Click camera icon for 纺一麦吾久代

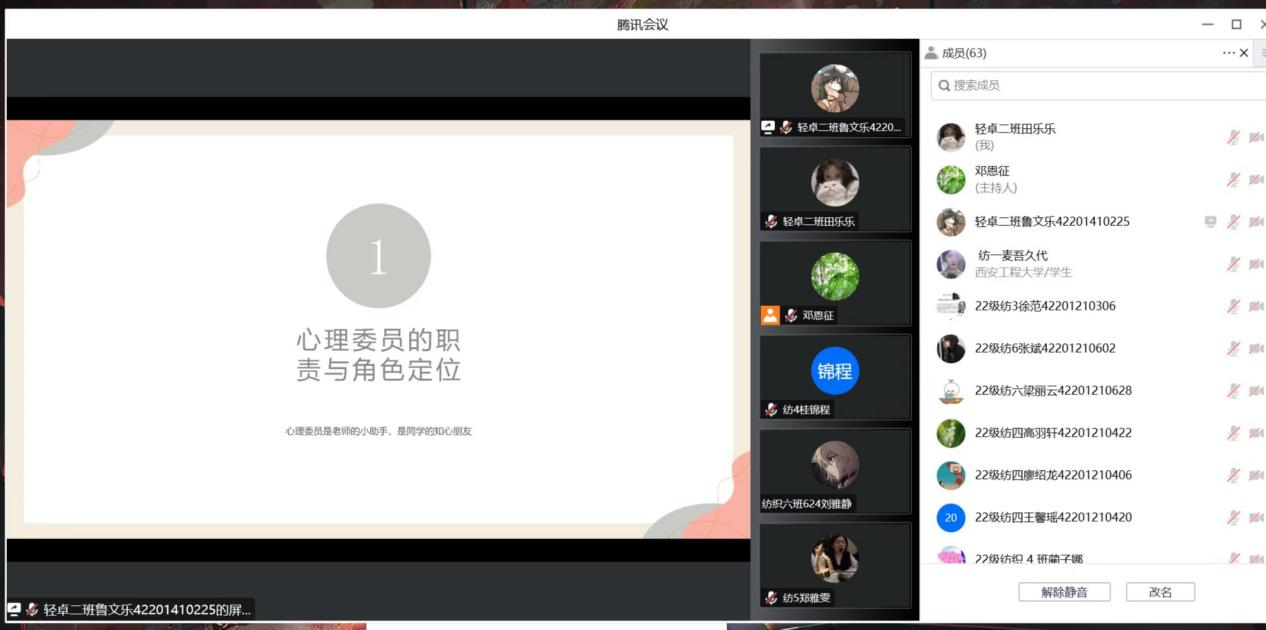(1255, 264)
